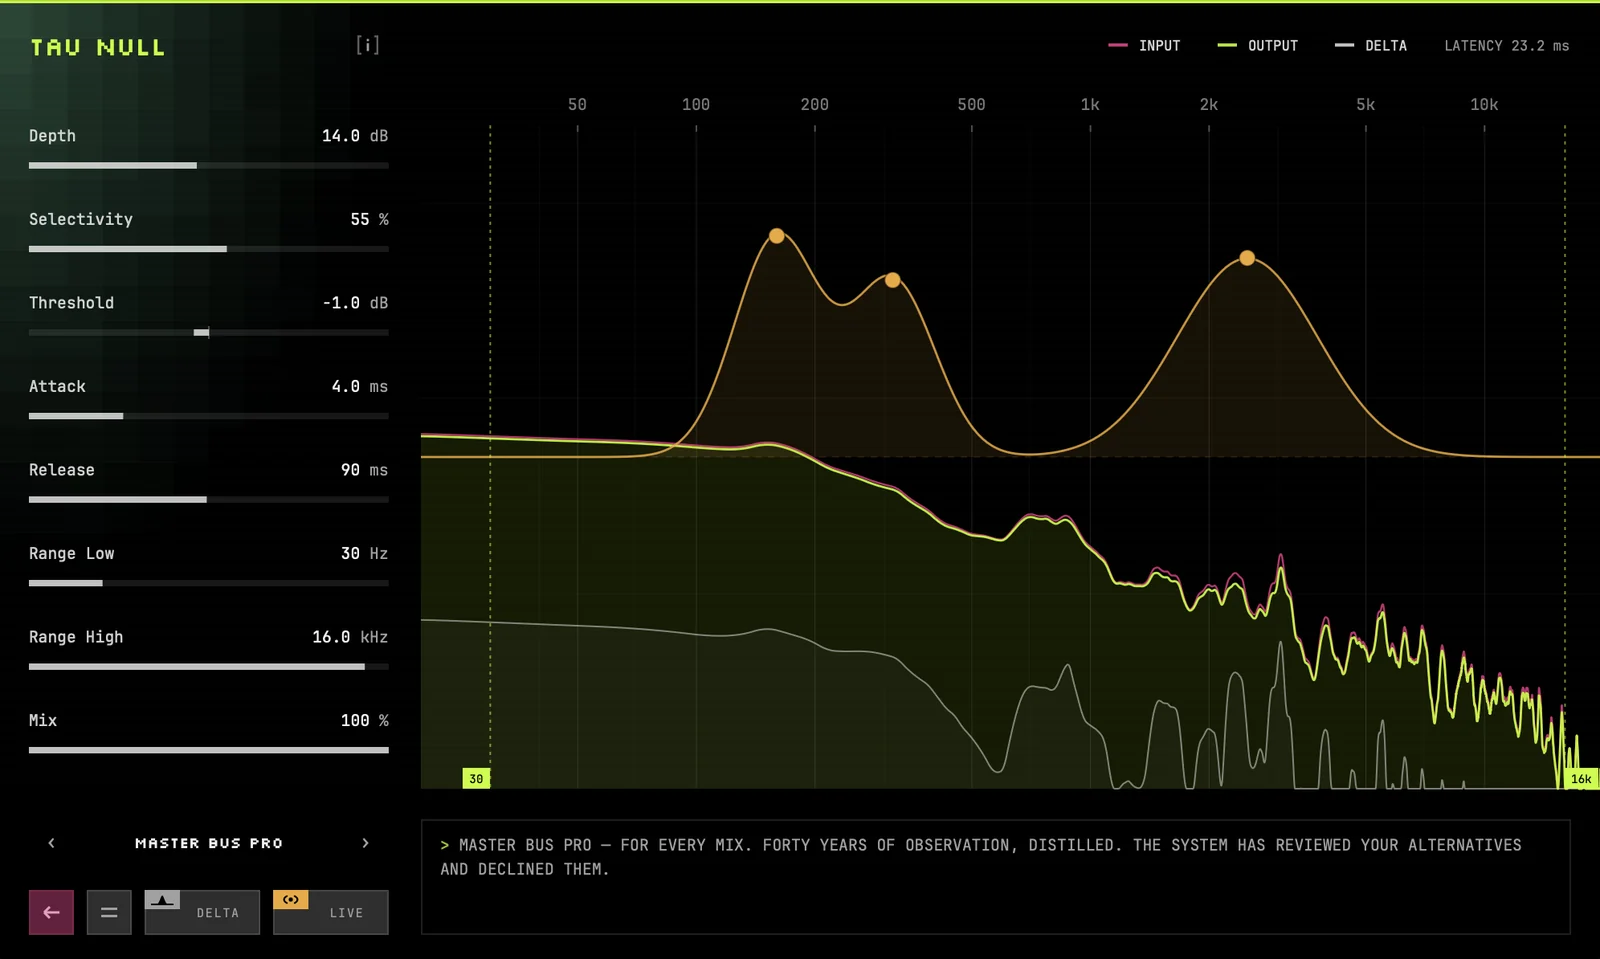Select the orange node near 300 Hz
This screenshot has height=959, width=1600.
(x=893, y=280)
